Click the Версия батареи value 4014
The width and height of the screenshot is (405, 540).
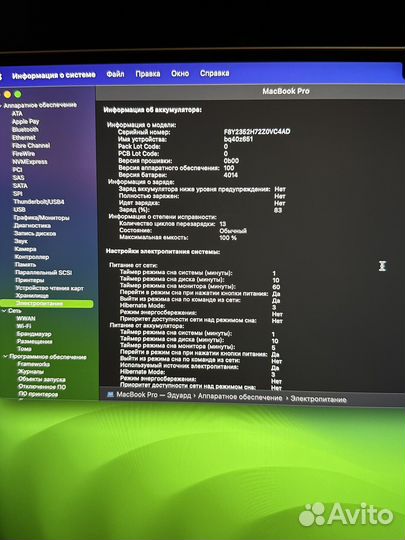click(230, 175)
